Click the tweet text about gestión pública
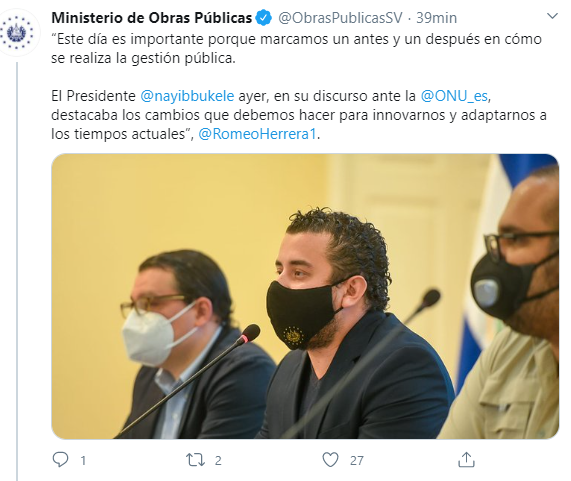Viewport: 571px width, 481px height. click(x=296, y=48)
